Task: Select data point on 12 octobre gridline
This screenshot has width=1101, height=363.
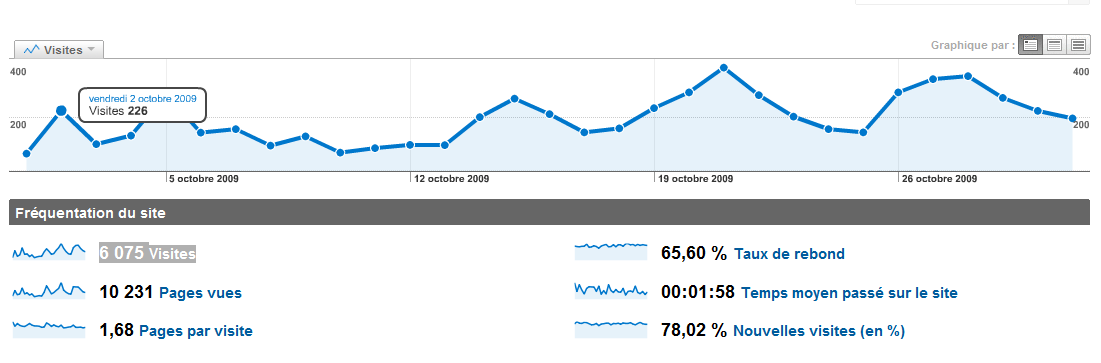Action: point(410,145)
